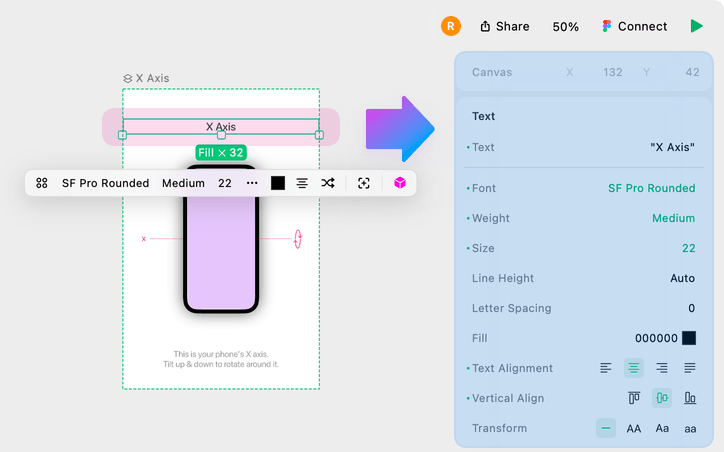Click the Size value field showing 22
Image resolution: width=724 pixels, height=452 pixels.
pos(688,248)
